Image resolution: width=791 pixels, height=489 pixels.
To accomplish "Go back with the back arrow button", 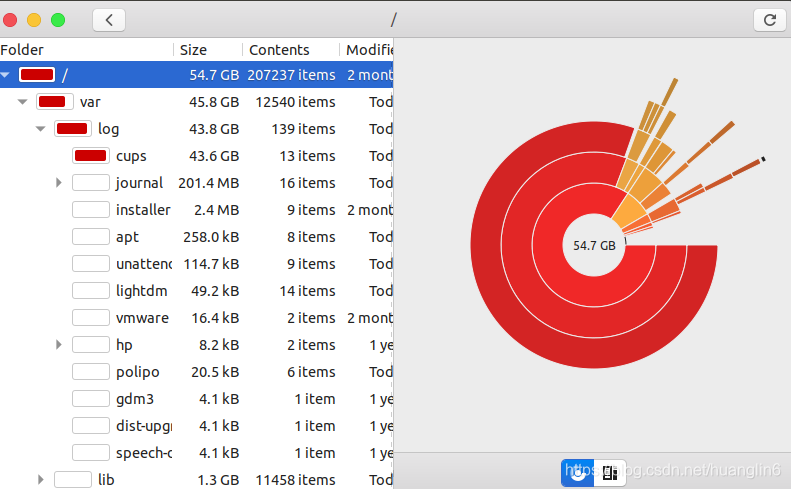I will (x=109, y=20).
